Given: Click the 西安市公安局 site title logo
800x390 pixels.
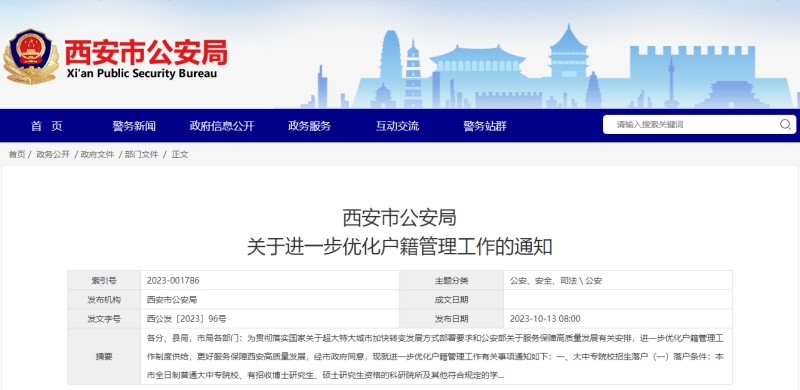Looking at the screenshot, I should pyautogui.click(x=145, y=59).
